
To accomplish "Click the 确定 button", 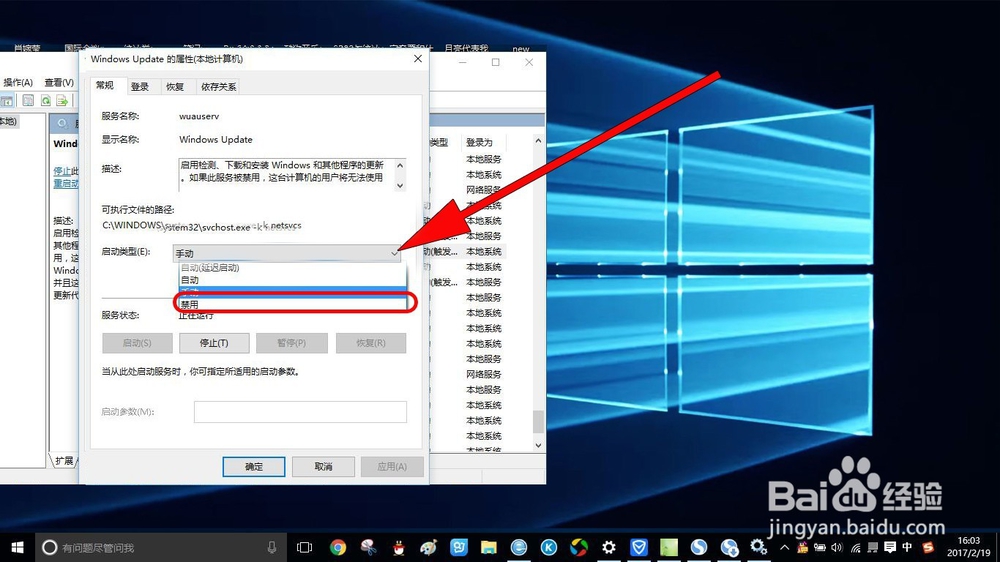I will (x=254, y=466).
